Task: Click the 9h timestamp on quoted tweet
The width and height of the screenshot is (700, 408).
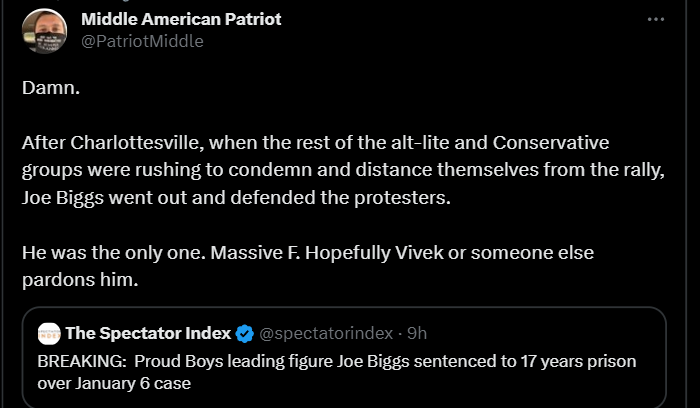Action: click(416, 333)
